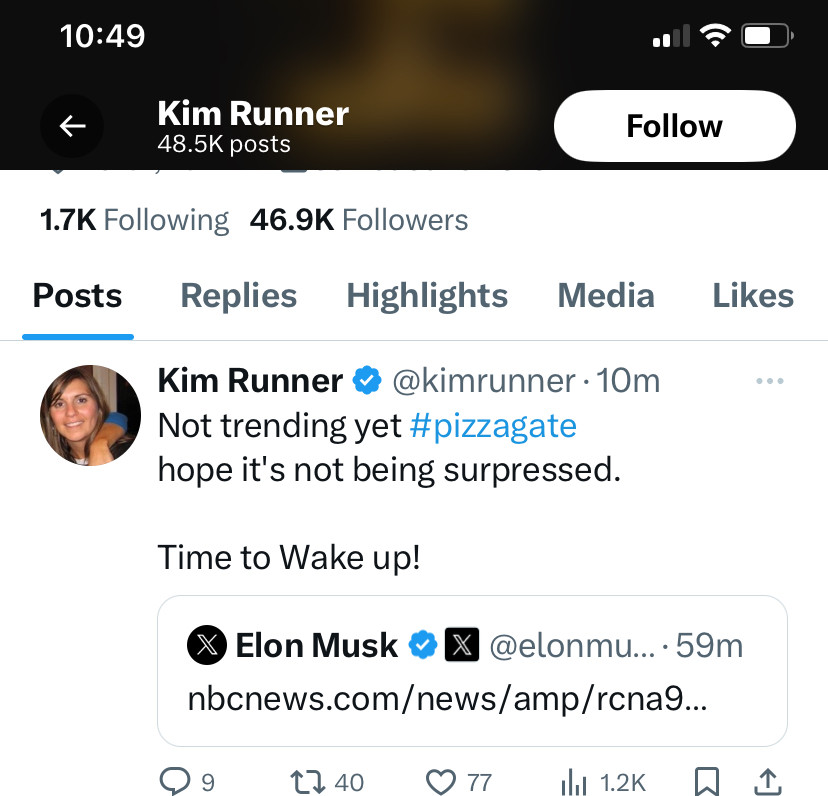828x796 pixels.
Task: Switch to the Highlights tab
Action: point(427,296)
